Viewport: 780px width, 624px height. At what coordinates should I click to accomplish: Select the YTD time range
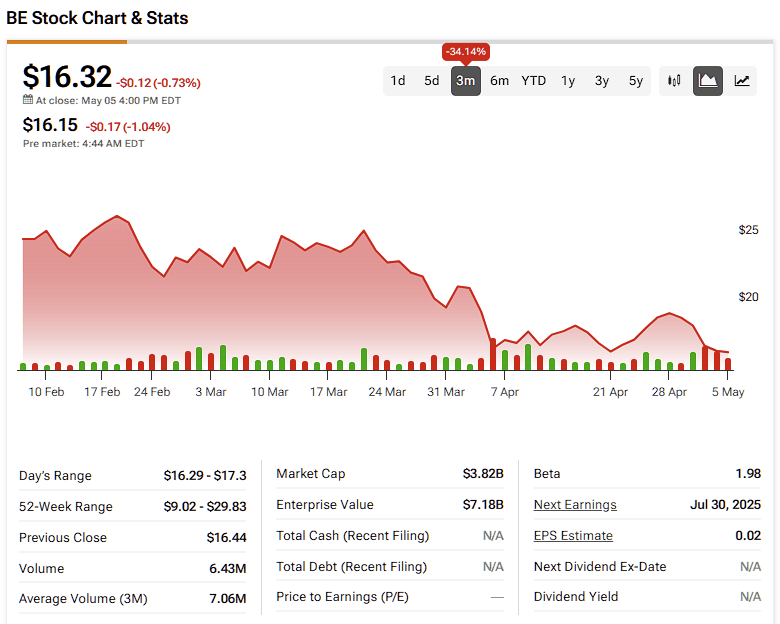coord(534,81)
